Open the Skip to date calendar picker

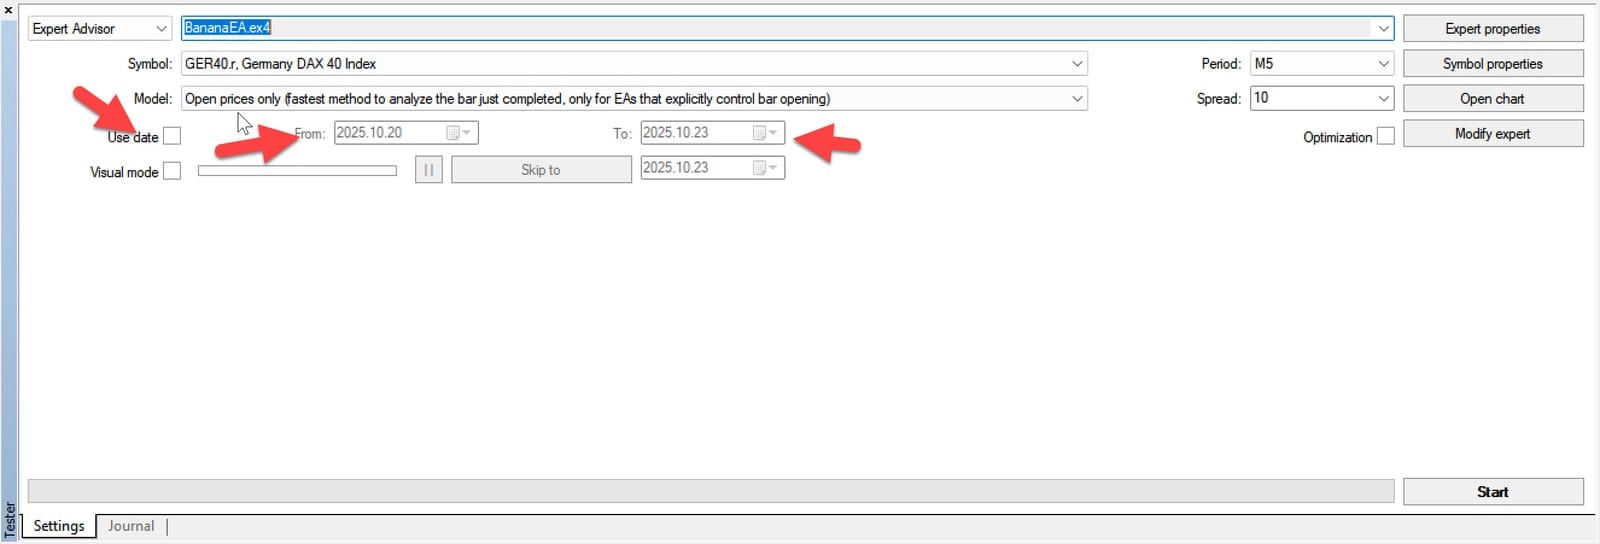[x=765, y=168]
